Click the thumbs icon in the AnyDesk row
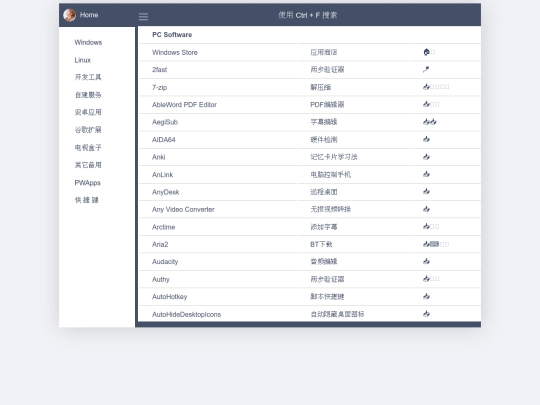The width and height of the screenshot is (540, 405). pos(426,191)
